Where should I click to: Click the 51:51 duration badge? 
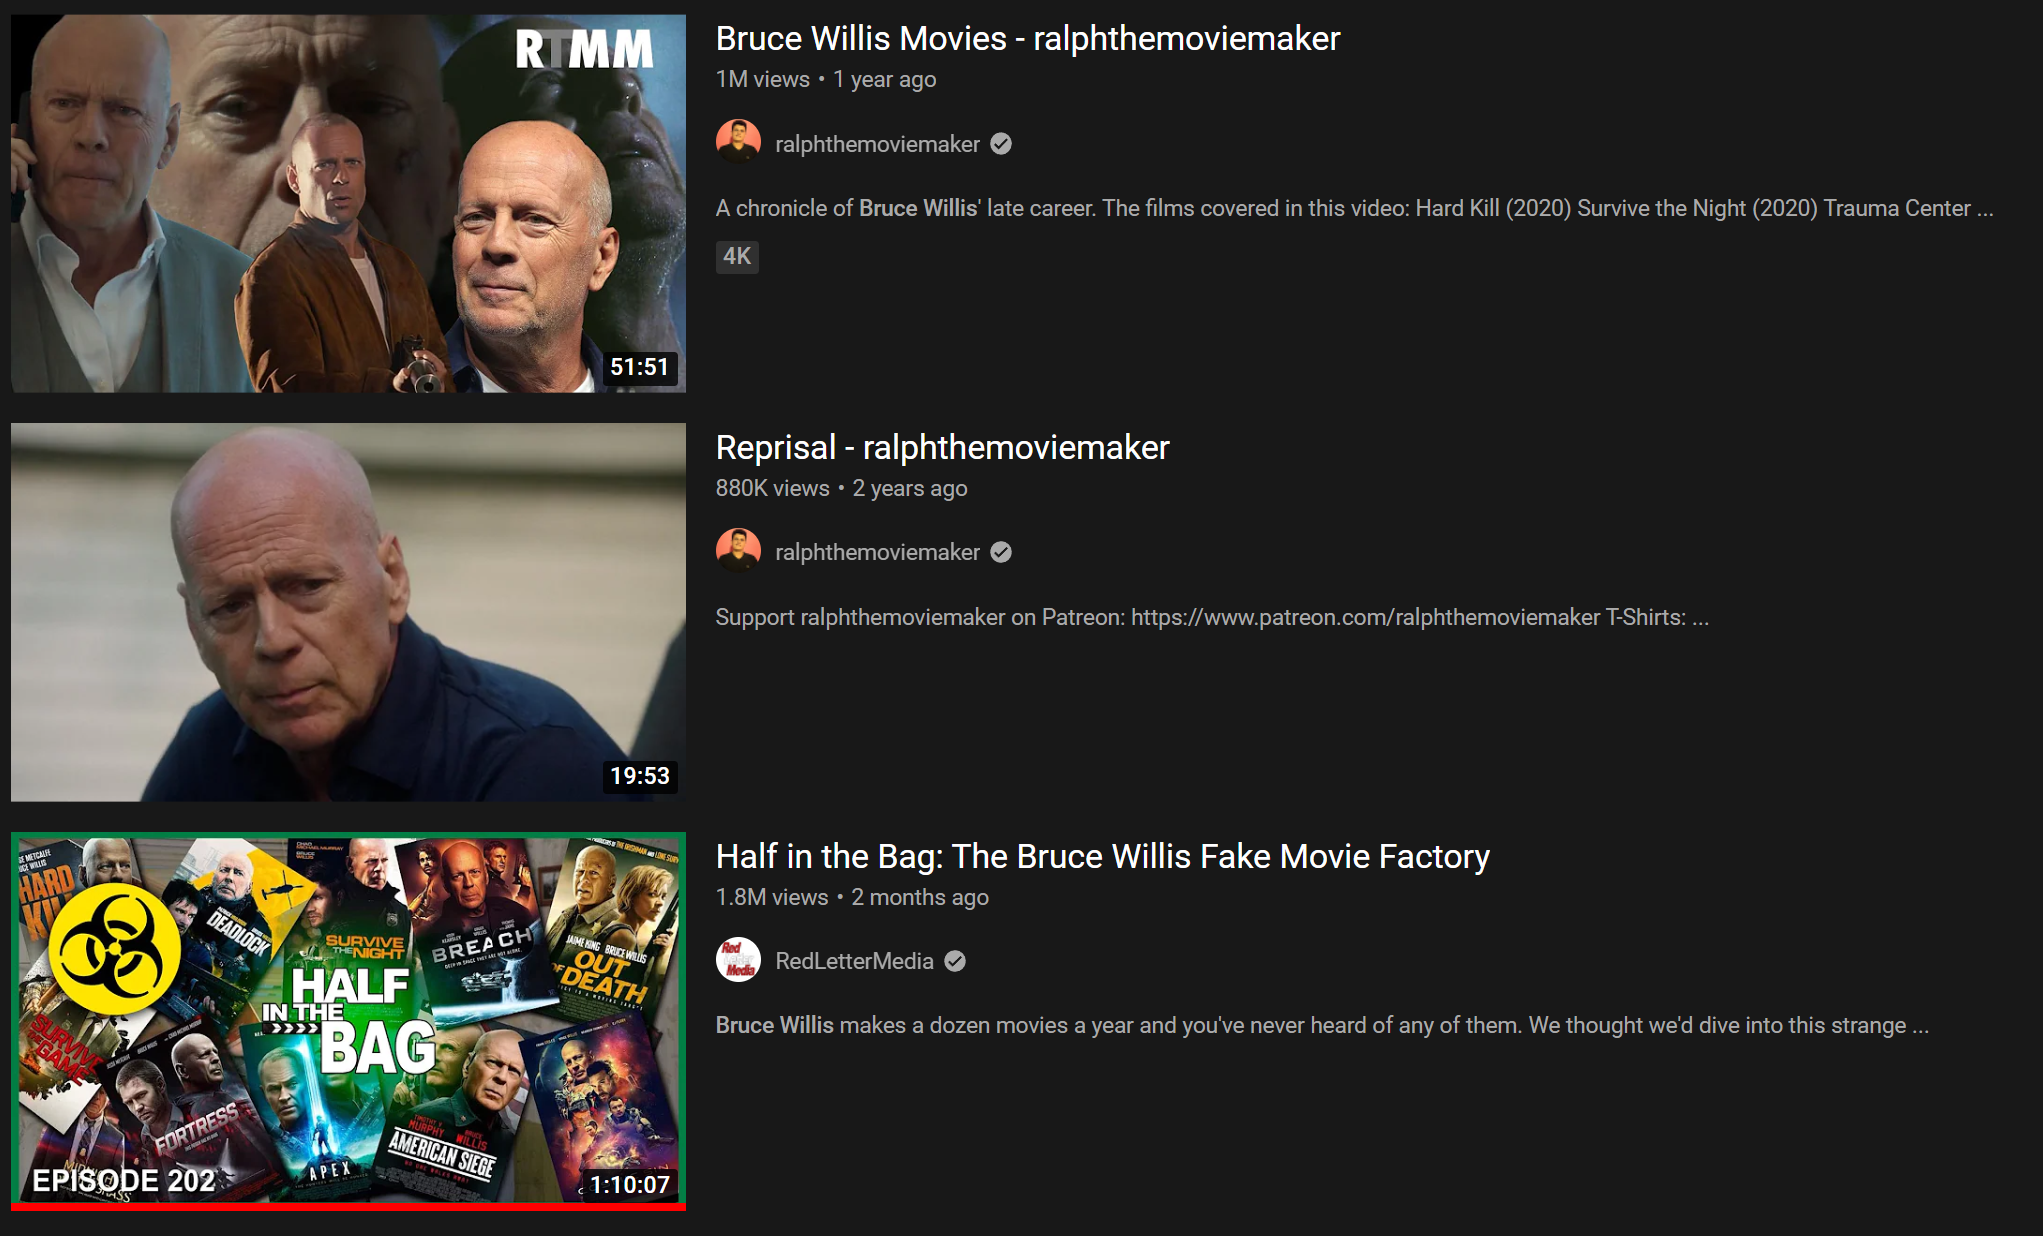point(639,367)
